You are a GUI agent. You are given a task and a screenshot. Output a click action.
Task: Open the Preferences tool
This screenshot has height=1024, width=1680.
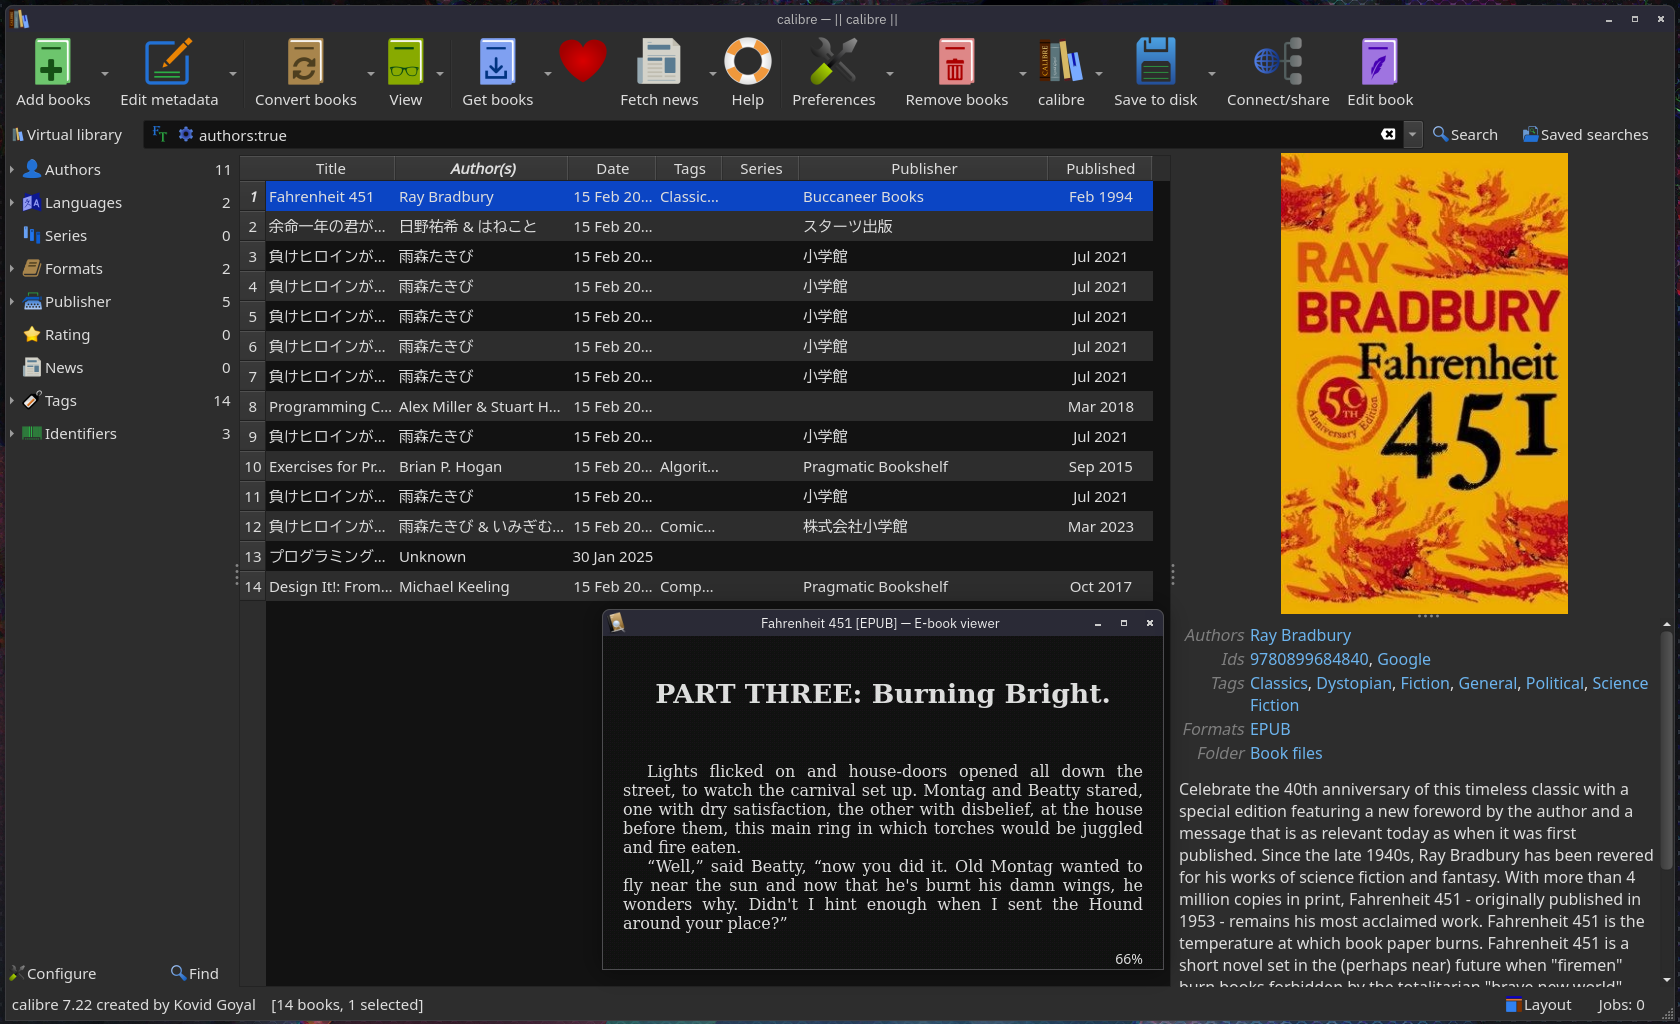coord(833,63)
